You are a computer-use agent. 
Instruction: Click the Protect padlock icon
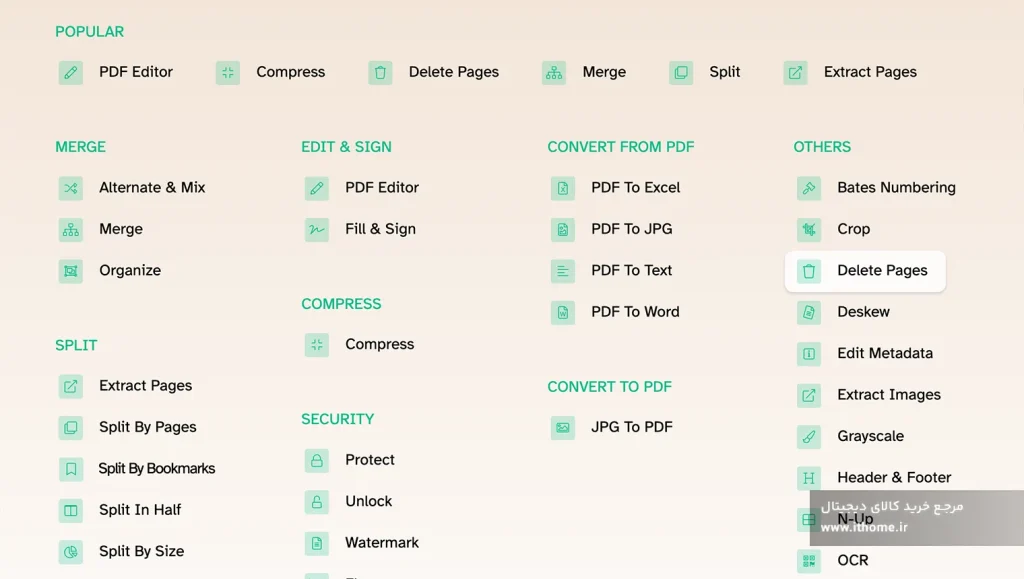coord(317,460)
